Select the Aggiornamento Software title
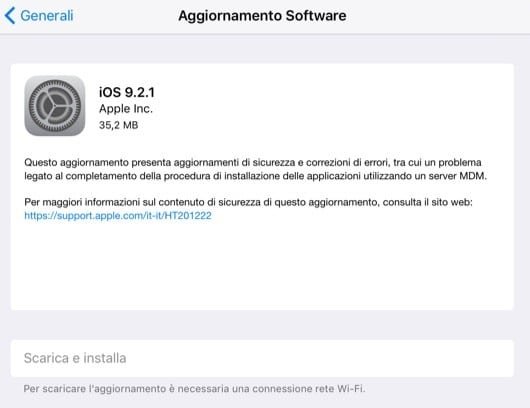The image size is (530, 408). pos(262,16)
